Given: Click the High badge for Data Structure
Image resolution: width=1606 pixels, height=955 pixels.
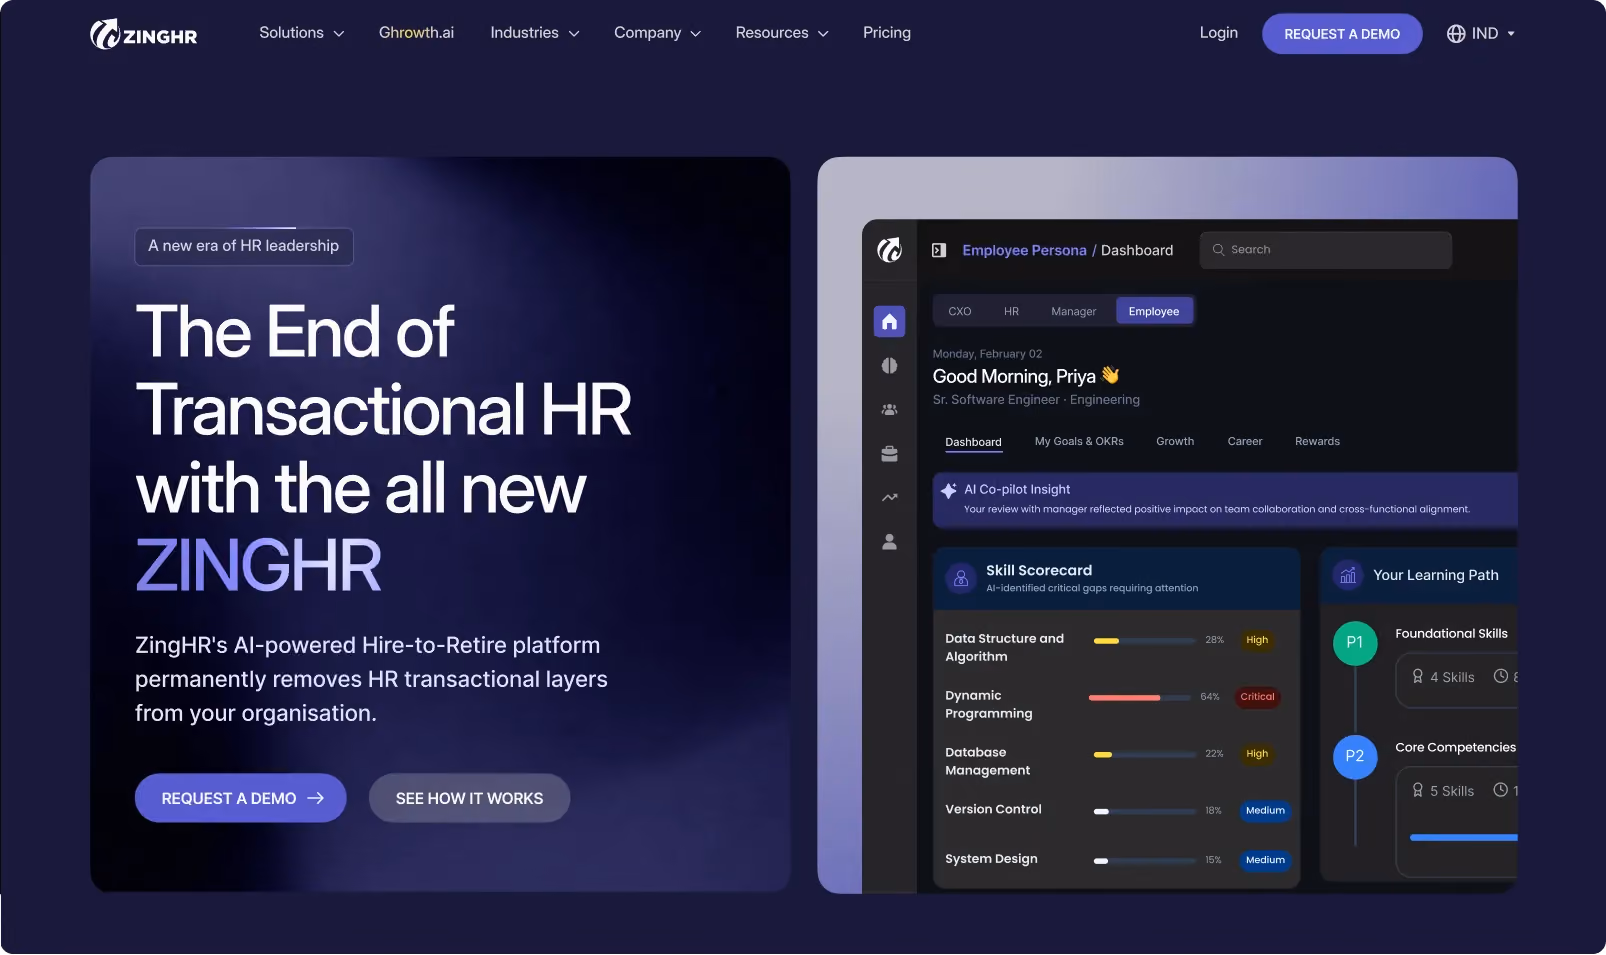Looking at the screenshot, I should (1257, 640).
